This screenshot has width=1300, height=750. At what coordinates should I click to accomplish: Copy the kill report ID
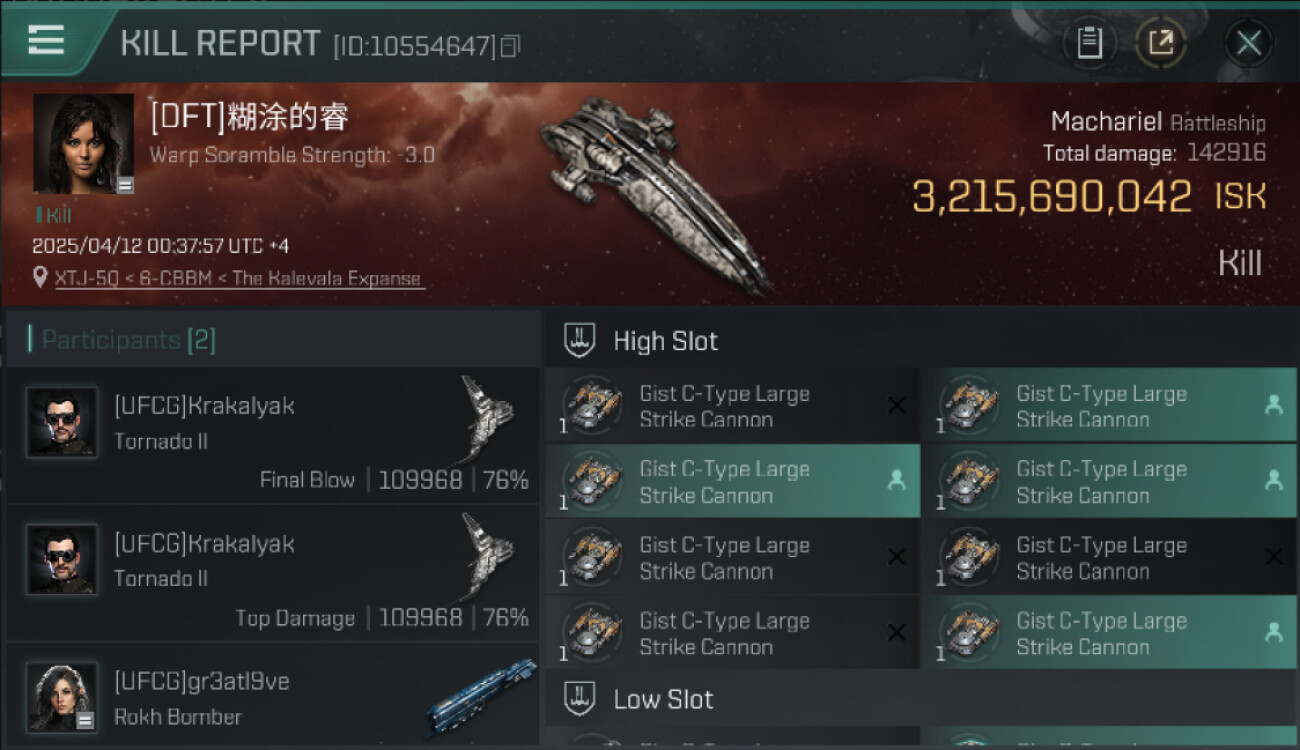pos(510,46)
